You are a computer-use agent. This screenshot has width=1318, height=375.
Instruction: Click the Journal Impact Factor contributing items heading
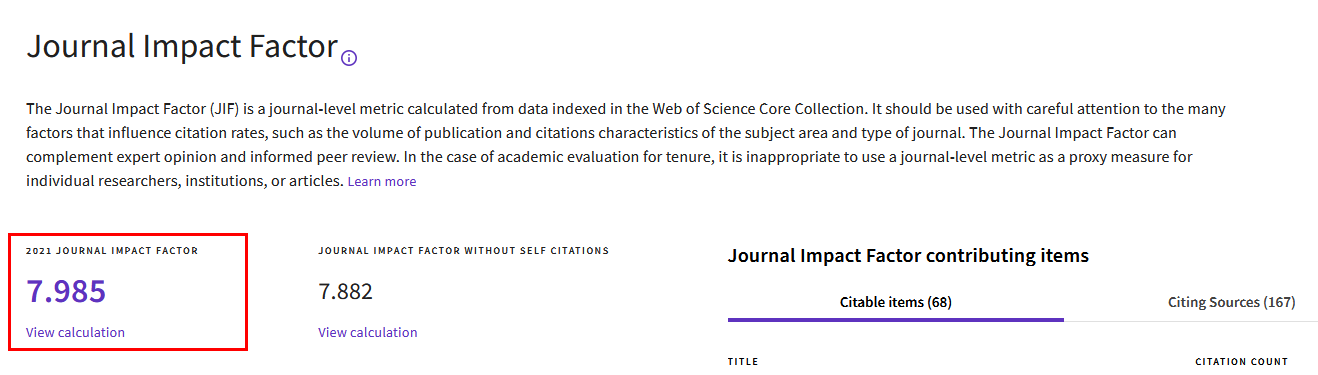(x=908, y=256)
